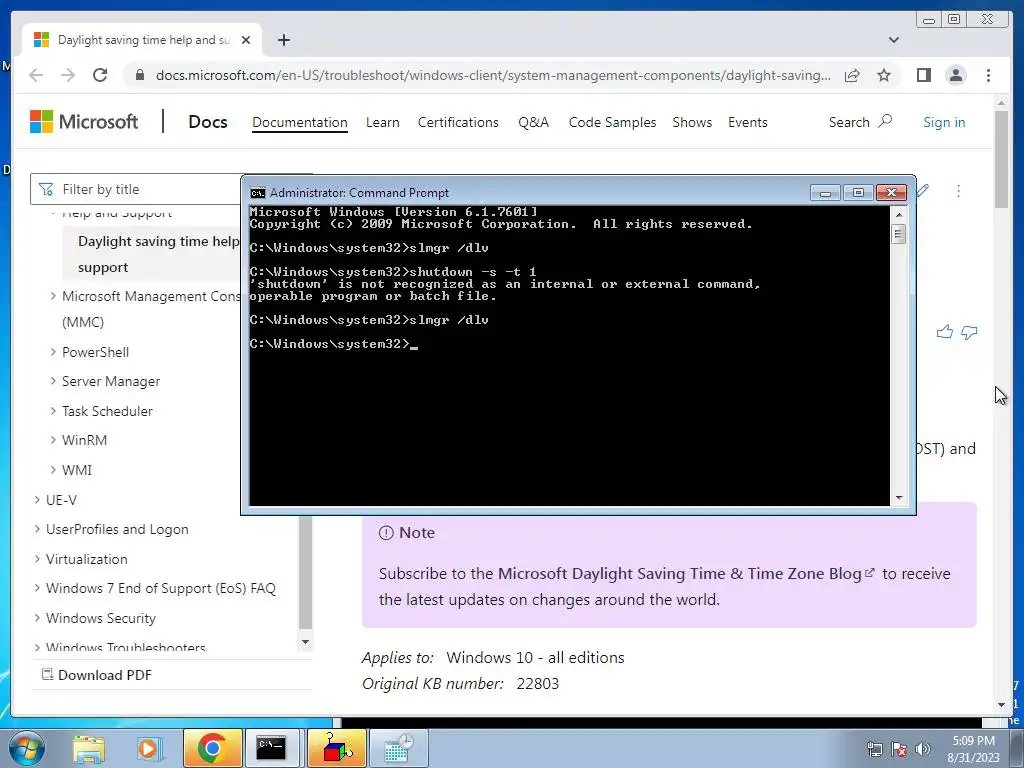The width and height of the screenshot is (1024, 768).
Task: Expand the WinRM node
Action: (53, 440)
